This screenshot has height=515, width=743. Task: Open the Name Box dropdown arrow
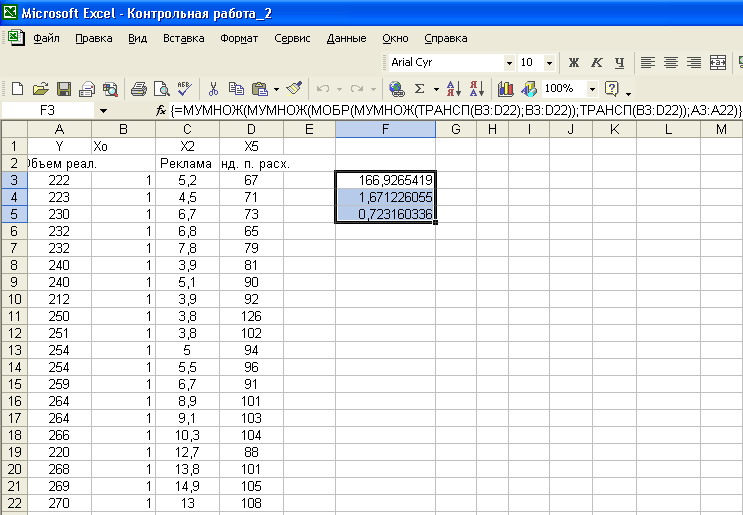[x=103, y=111]
